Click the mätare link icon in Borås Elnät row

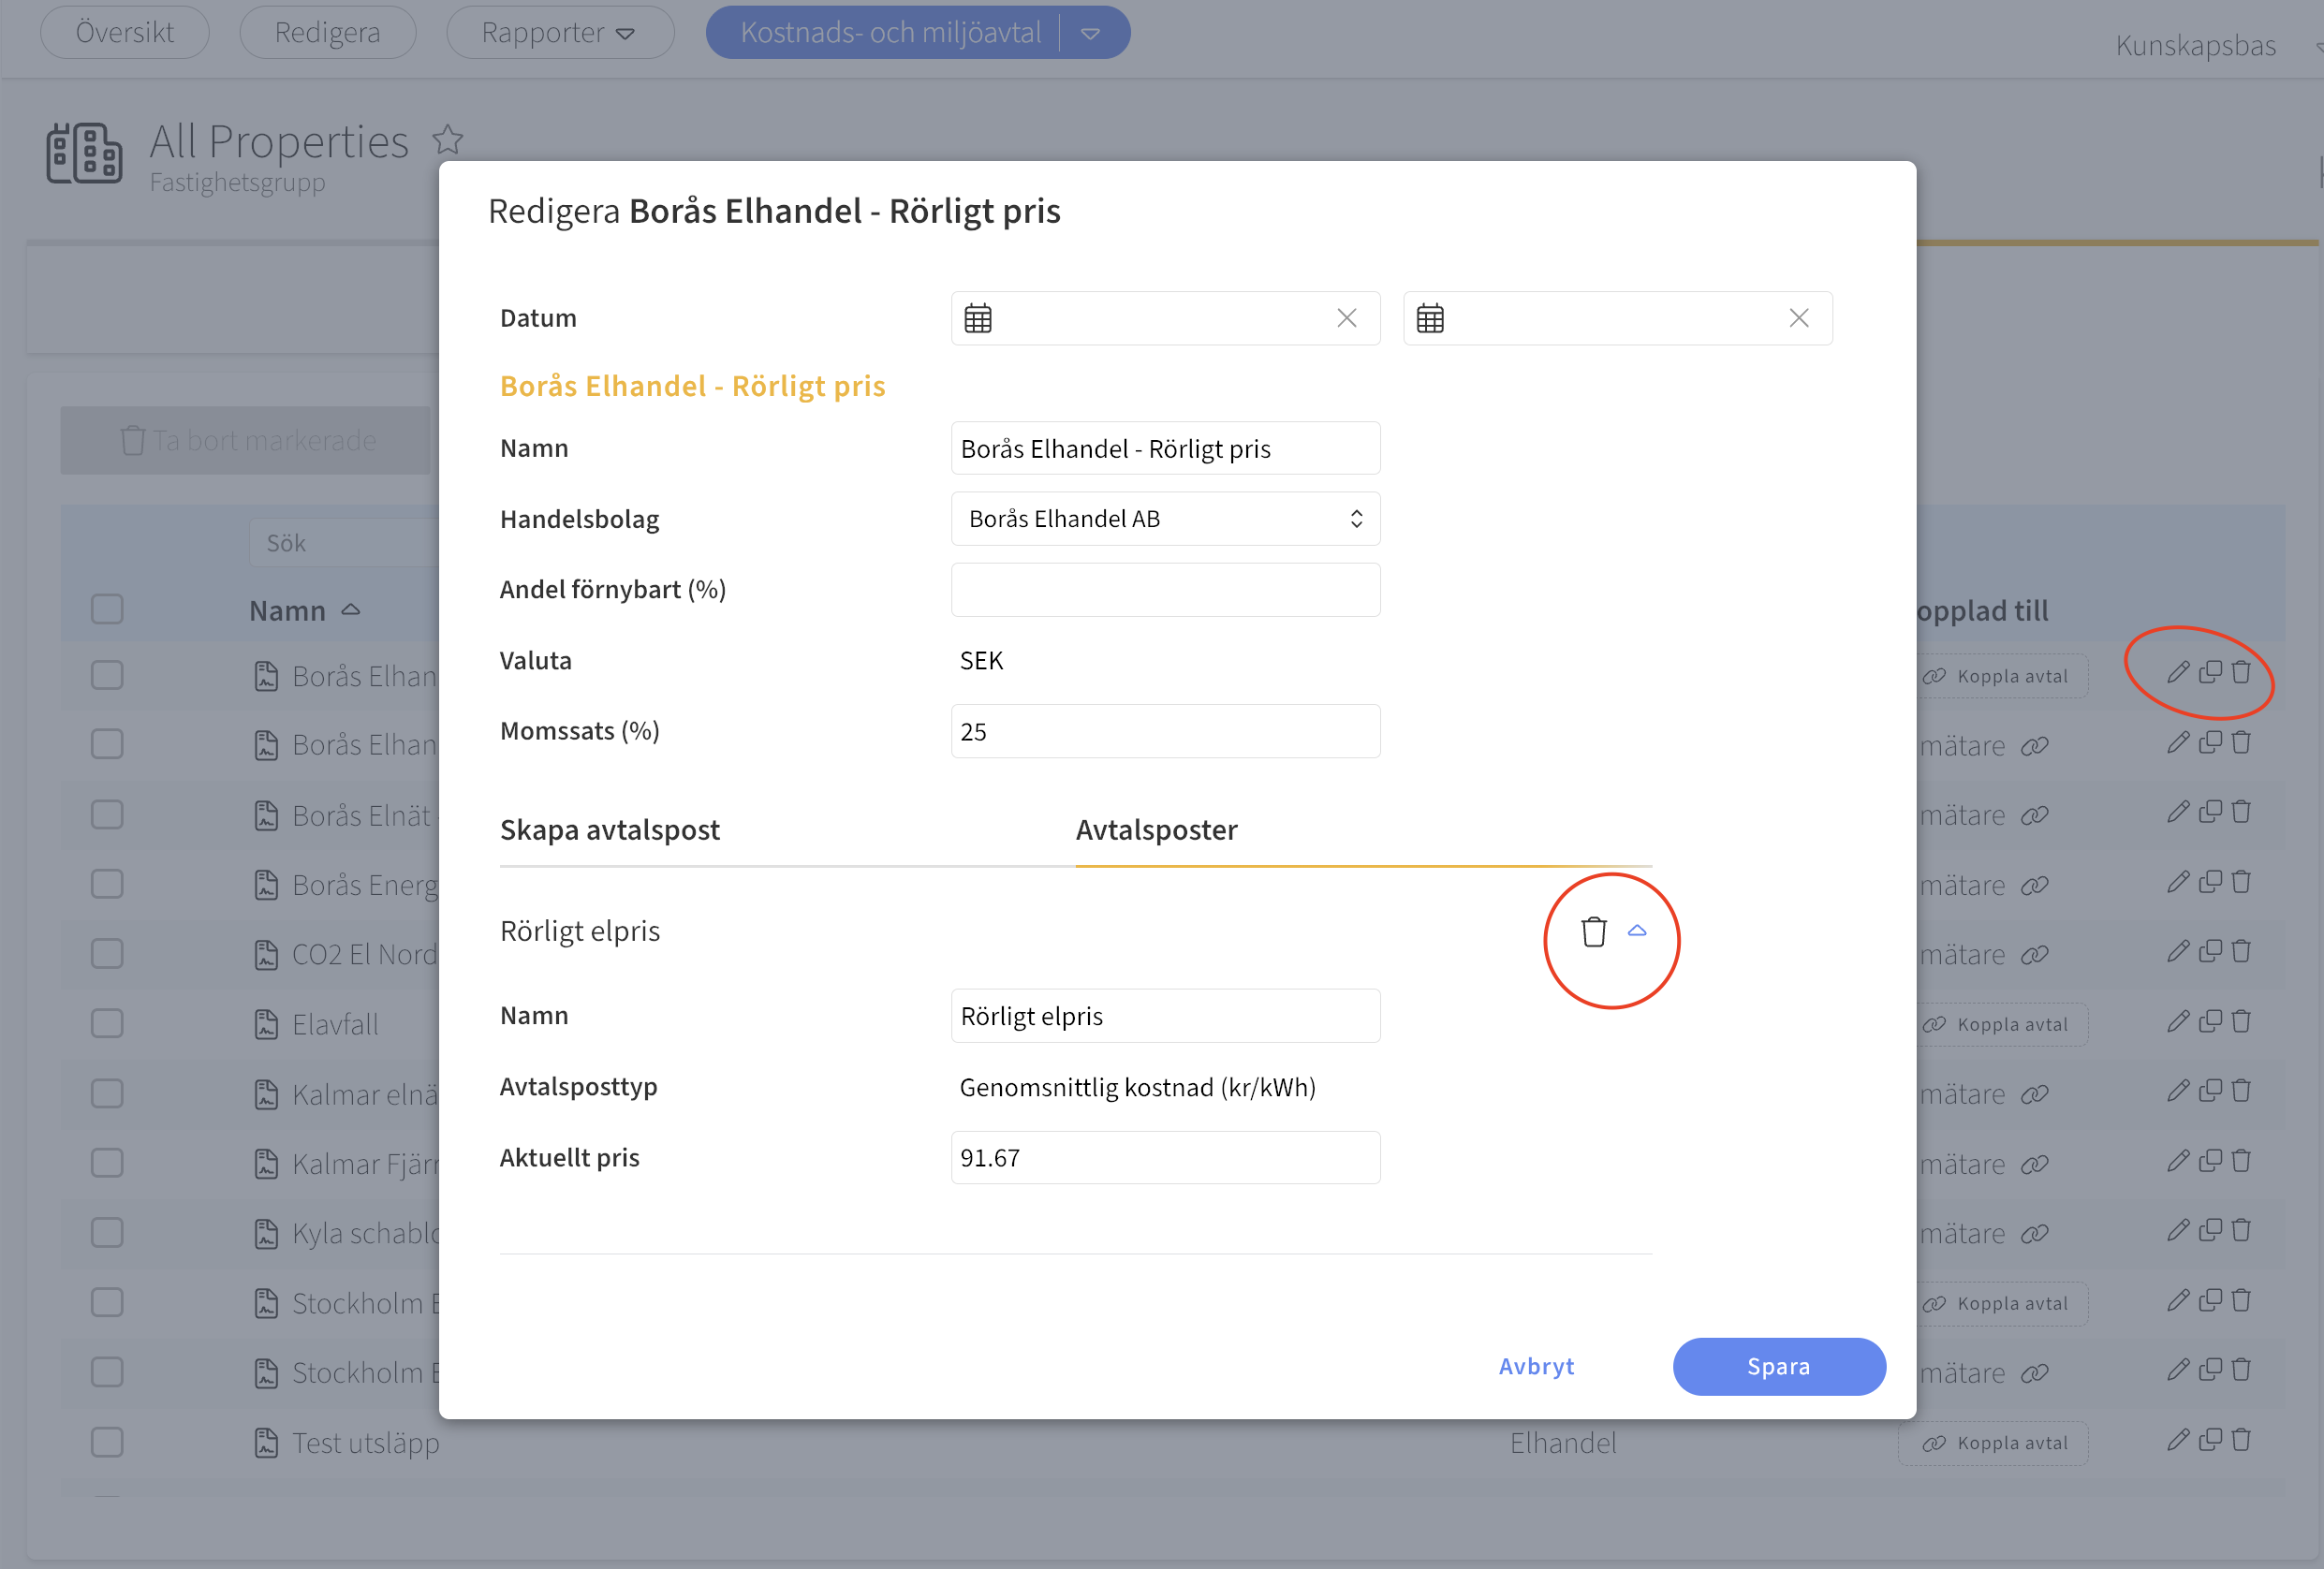click(x=2035, y=816)
